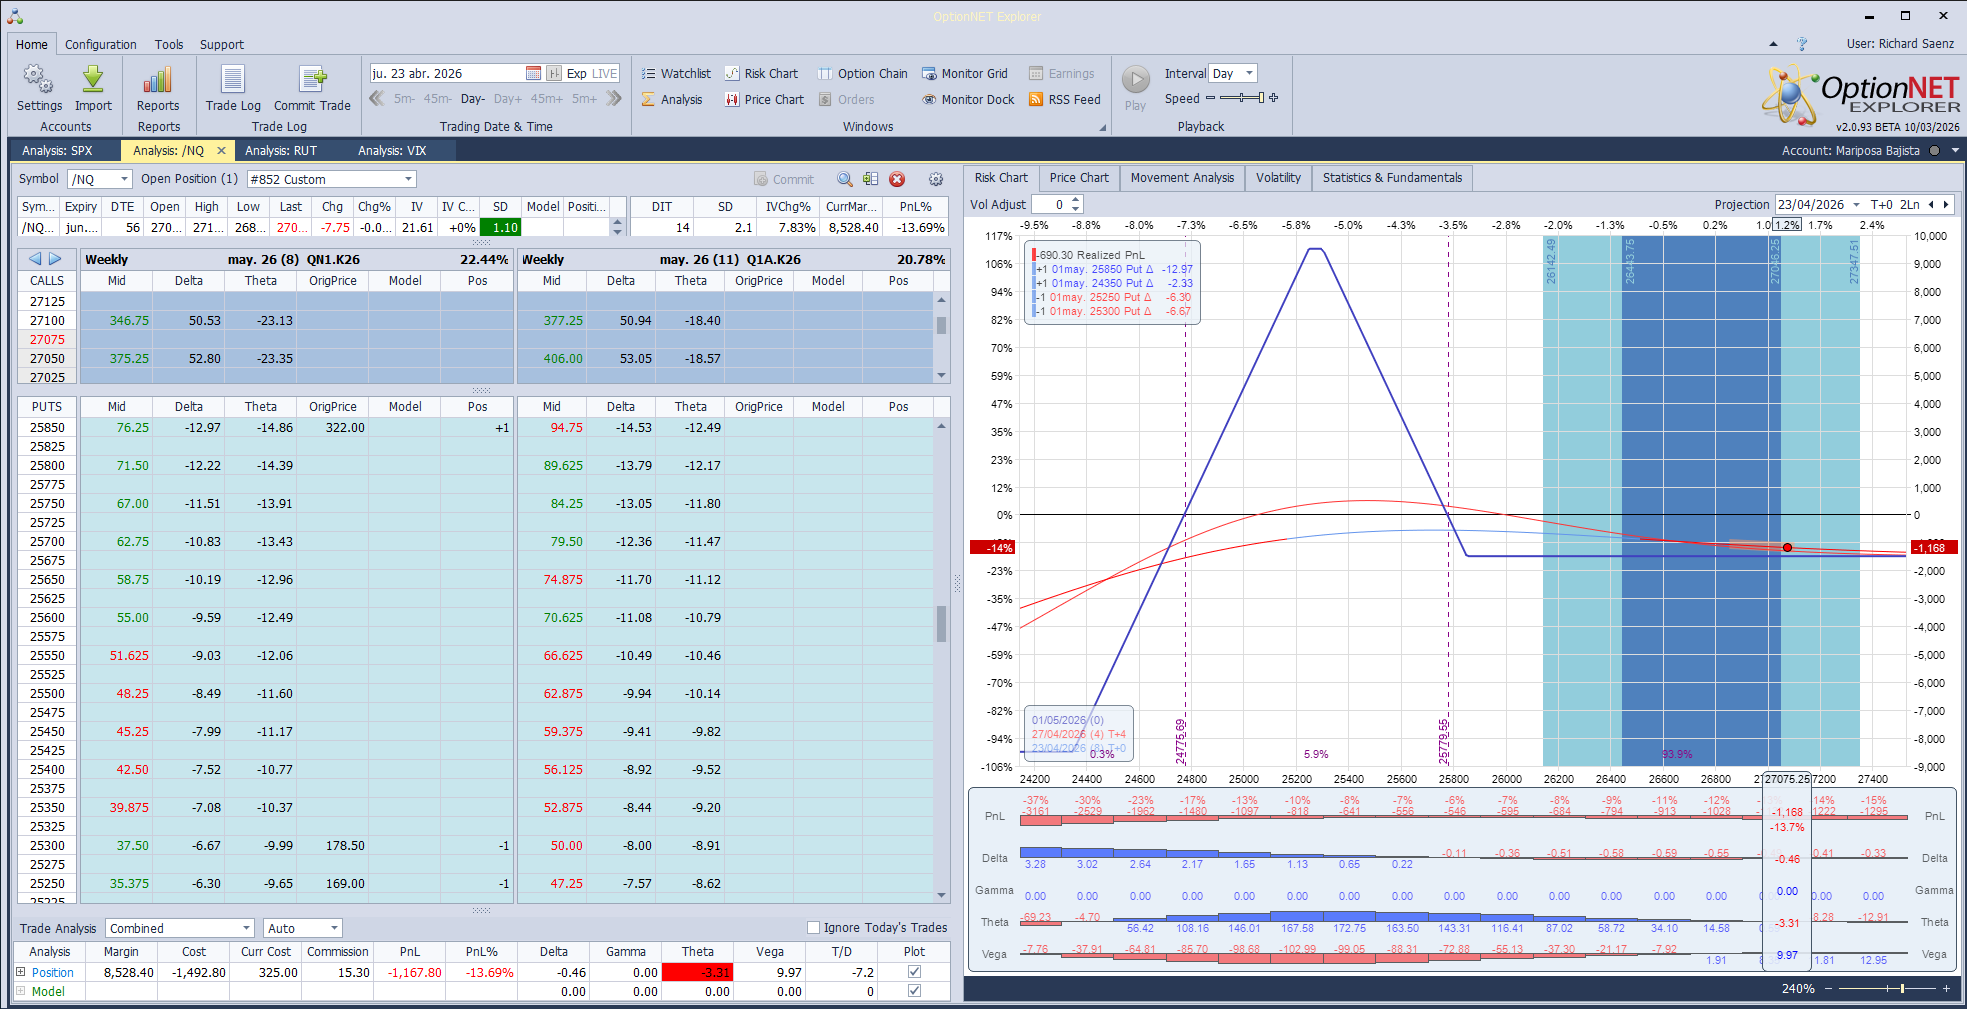Image resolution: width=1967 pixels, height=1009 pixels.
Task: Toggle the Position row Plot checkbox
Action: coord(914,971)
